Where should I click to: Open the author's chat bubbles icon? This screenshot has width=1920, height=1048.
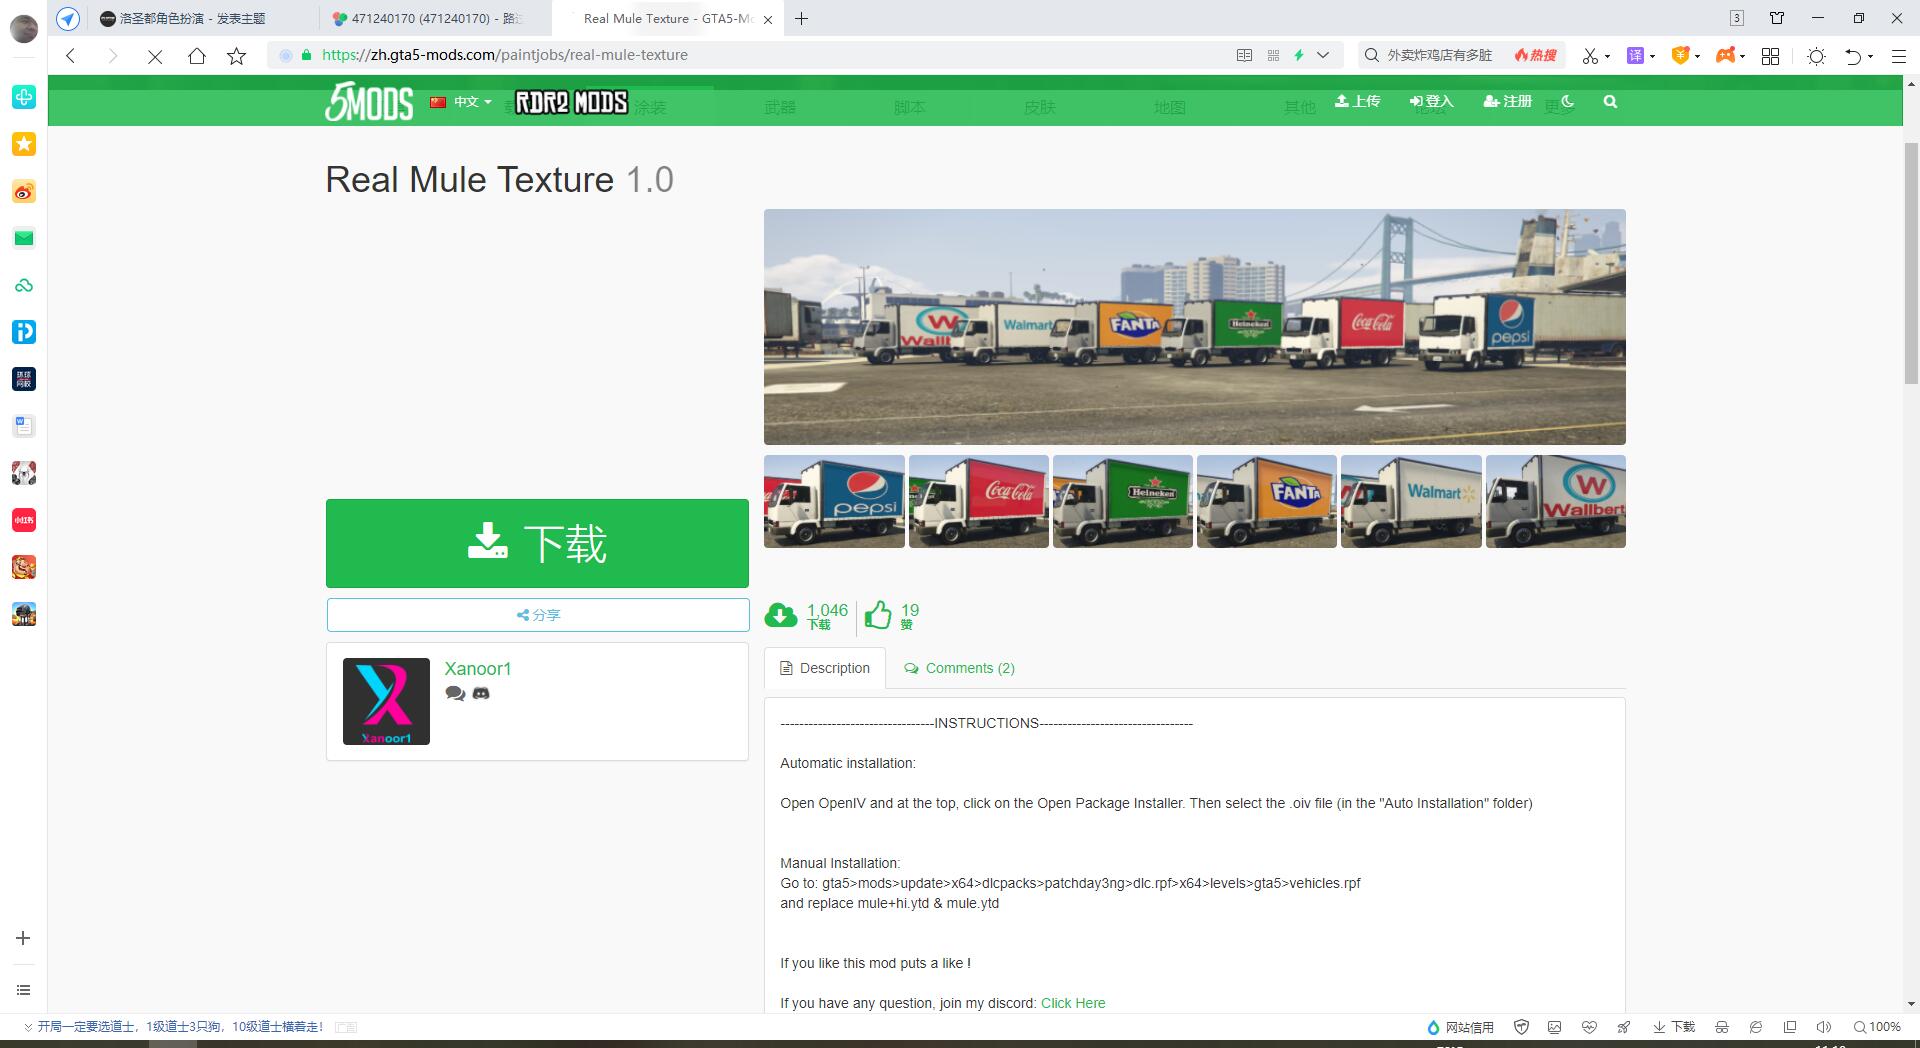455,694
